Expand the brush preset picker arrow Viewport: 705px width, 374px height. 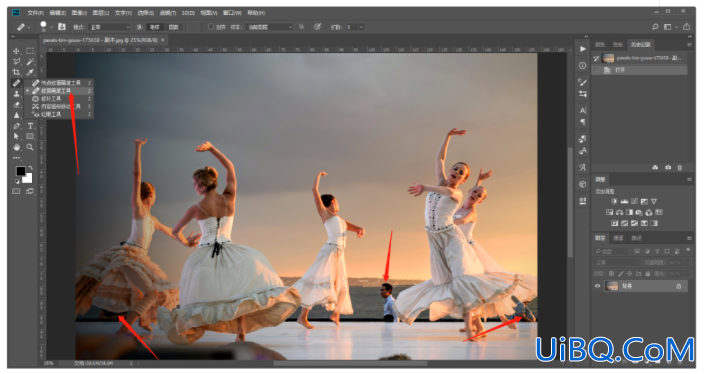coord(51,27)
